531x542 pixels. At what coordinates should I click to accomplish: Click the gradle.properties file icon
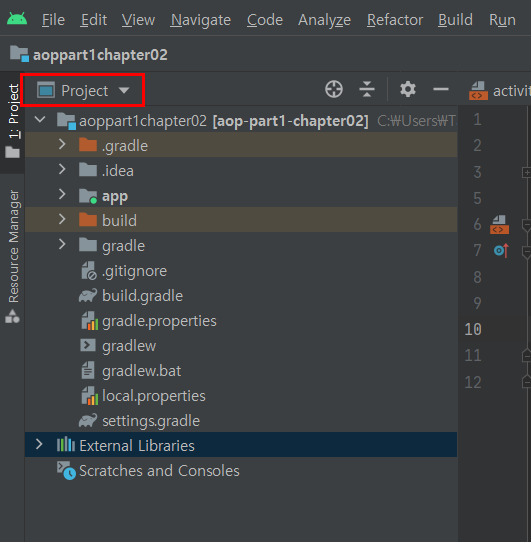90,320
